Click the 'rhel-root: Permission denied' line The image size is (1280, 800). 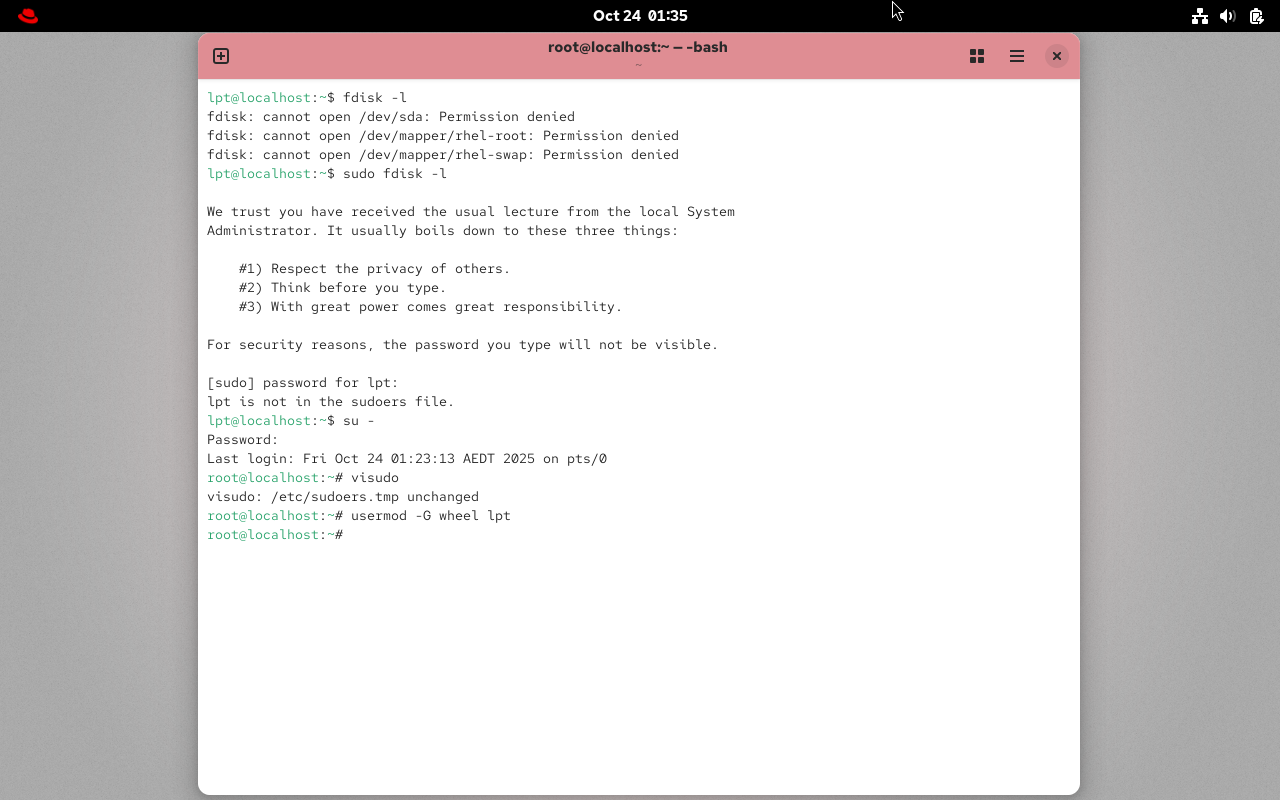[443, 136]
